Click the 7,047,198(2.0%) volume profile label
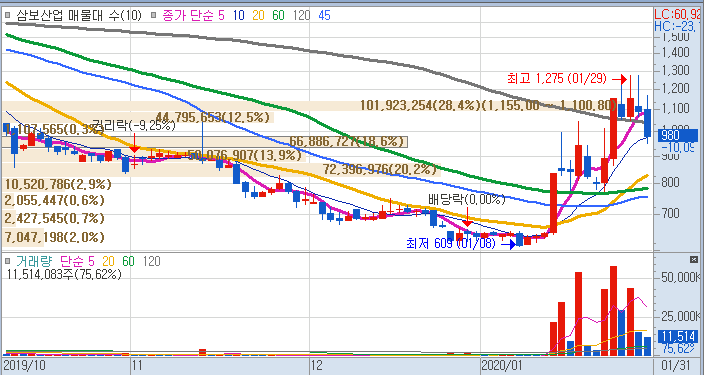The width and height of the screenshot is (704, 375). pos(54,237)
